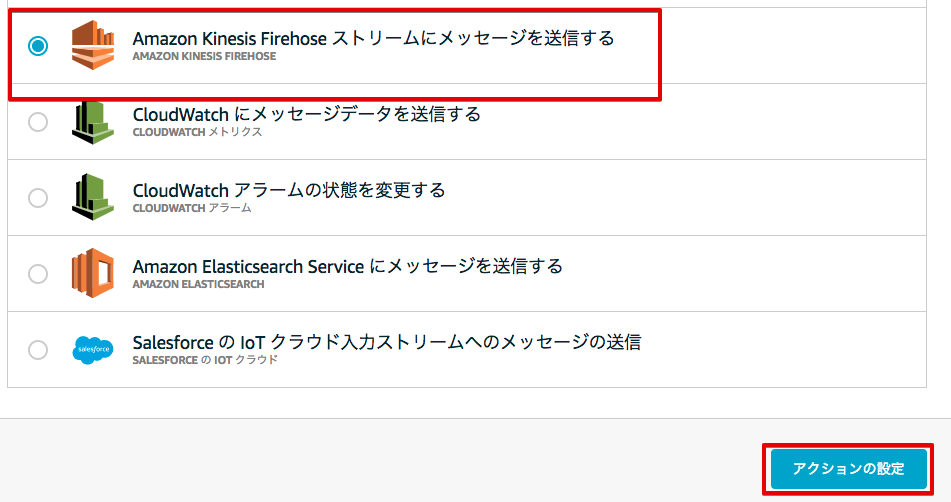Click the SALESFORCE の IOT クラウド subtitle
This screenshot has height=502, width=951.
click(x=205, y=360)
